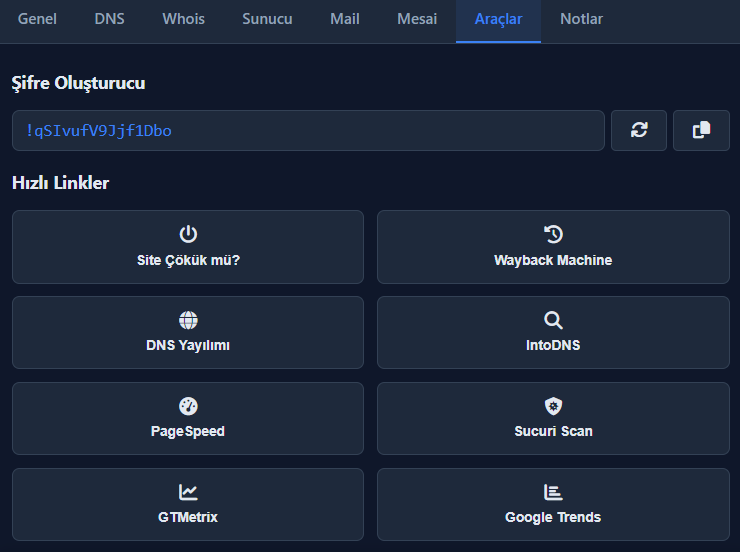Screen dimensions: 740x552
Task: Open the DNS tab
Action: pos(110,19)
